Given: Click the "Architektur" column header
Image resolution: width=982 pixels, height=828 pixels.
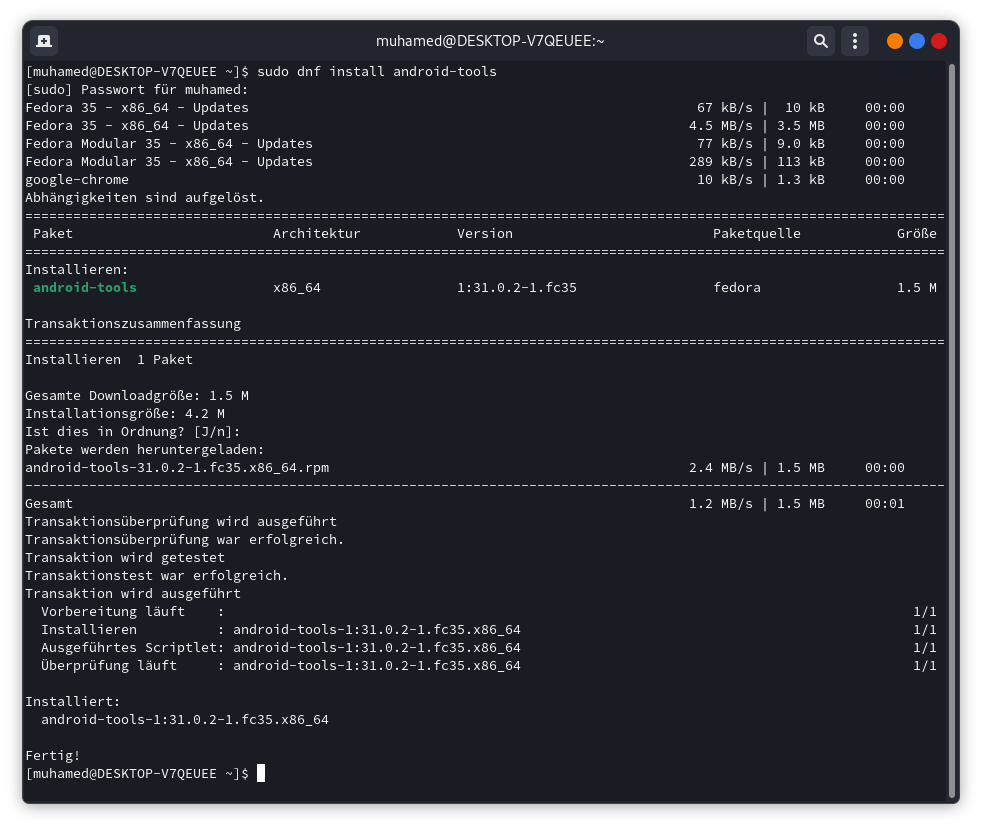Looking at the screenshot, I should (x=317, y=234).
